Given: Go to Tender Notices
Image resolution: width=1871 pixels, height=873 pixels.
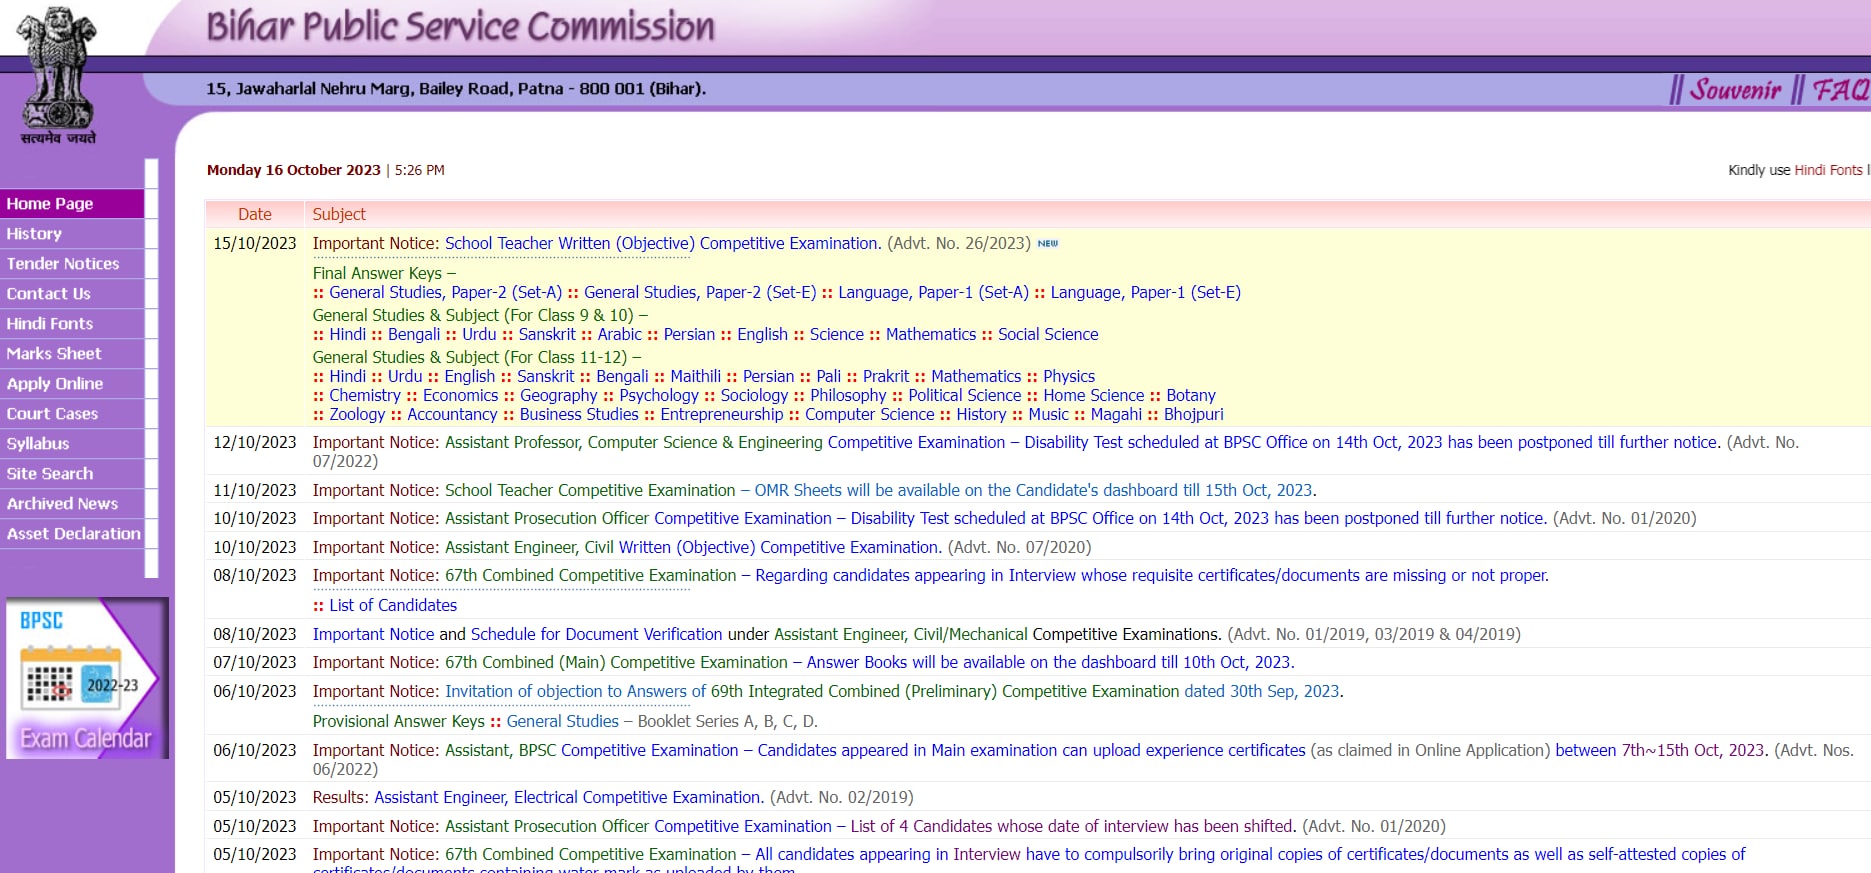Looking at the screenshot, I should click(72, 263).
